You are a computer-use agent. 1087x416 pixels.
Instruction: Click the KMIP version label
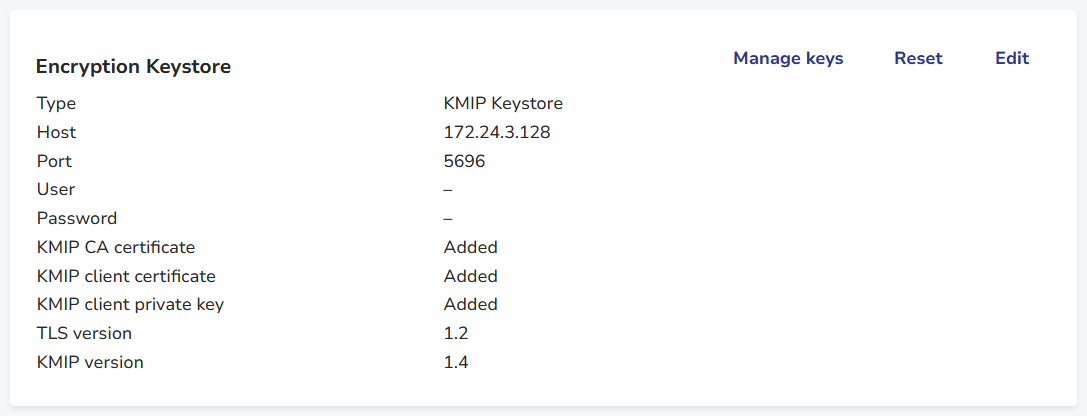tap(90, 362)
